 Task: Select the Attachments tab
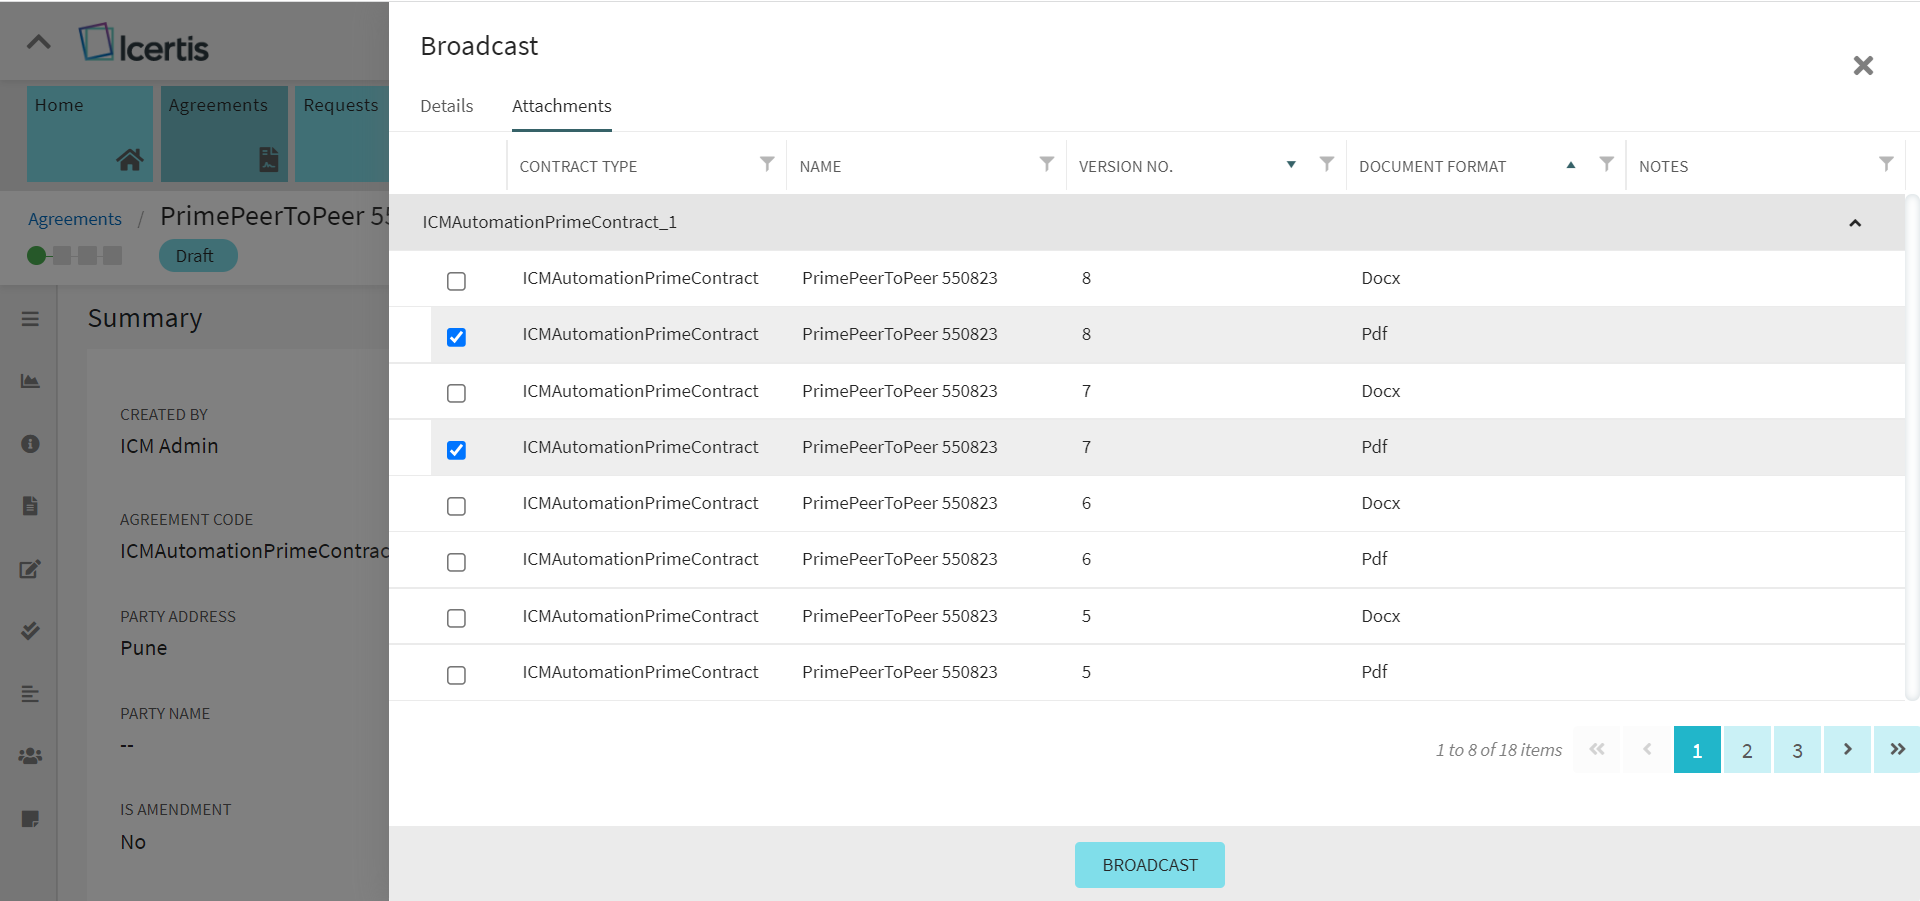pos(561,106)
